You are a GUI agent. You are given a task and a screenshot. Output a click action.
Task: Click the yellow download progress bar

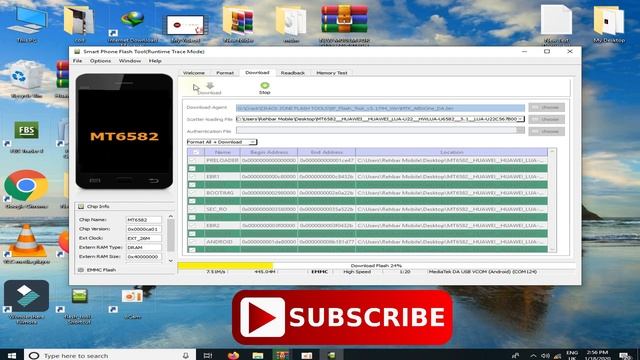[x=225, y=266]
